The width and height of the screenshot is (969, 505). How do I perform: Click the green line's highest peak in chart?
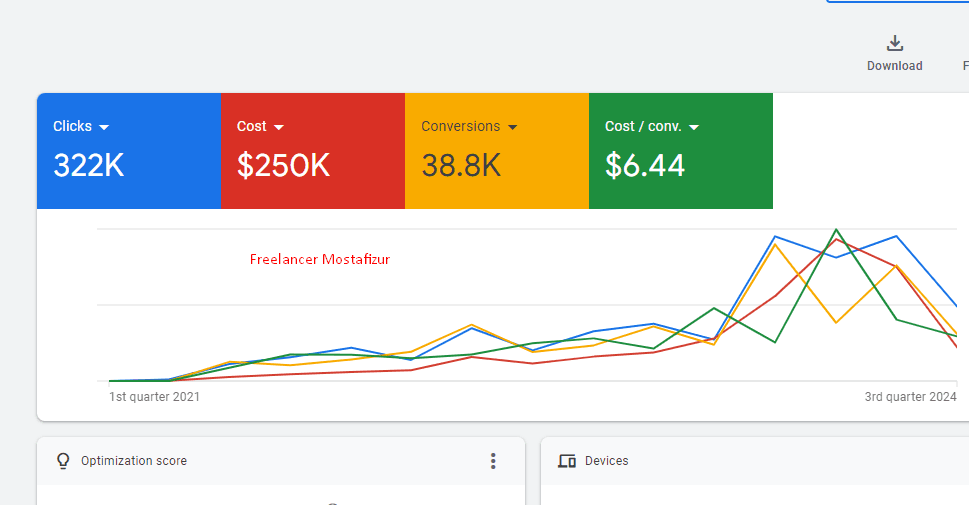point(836,230)
